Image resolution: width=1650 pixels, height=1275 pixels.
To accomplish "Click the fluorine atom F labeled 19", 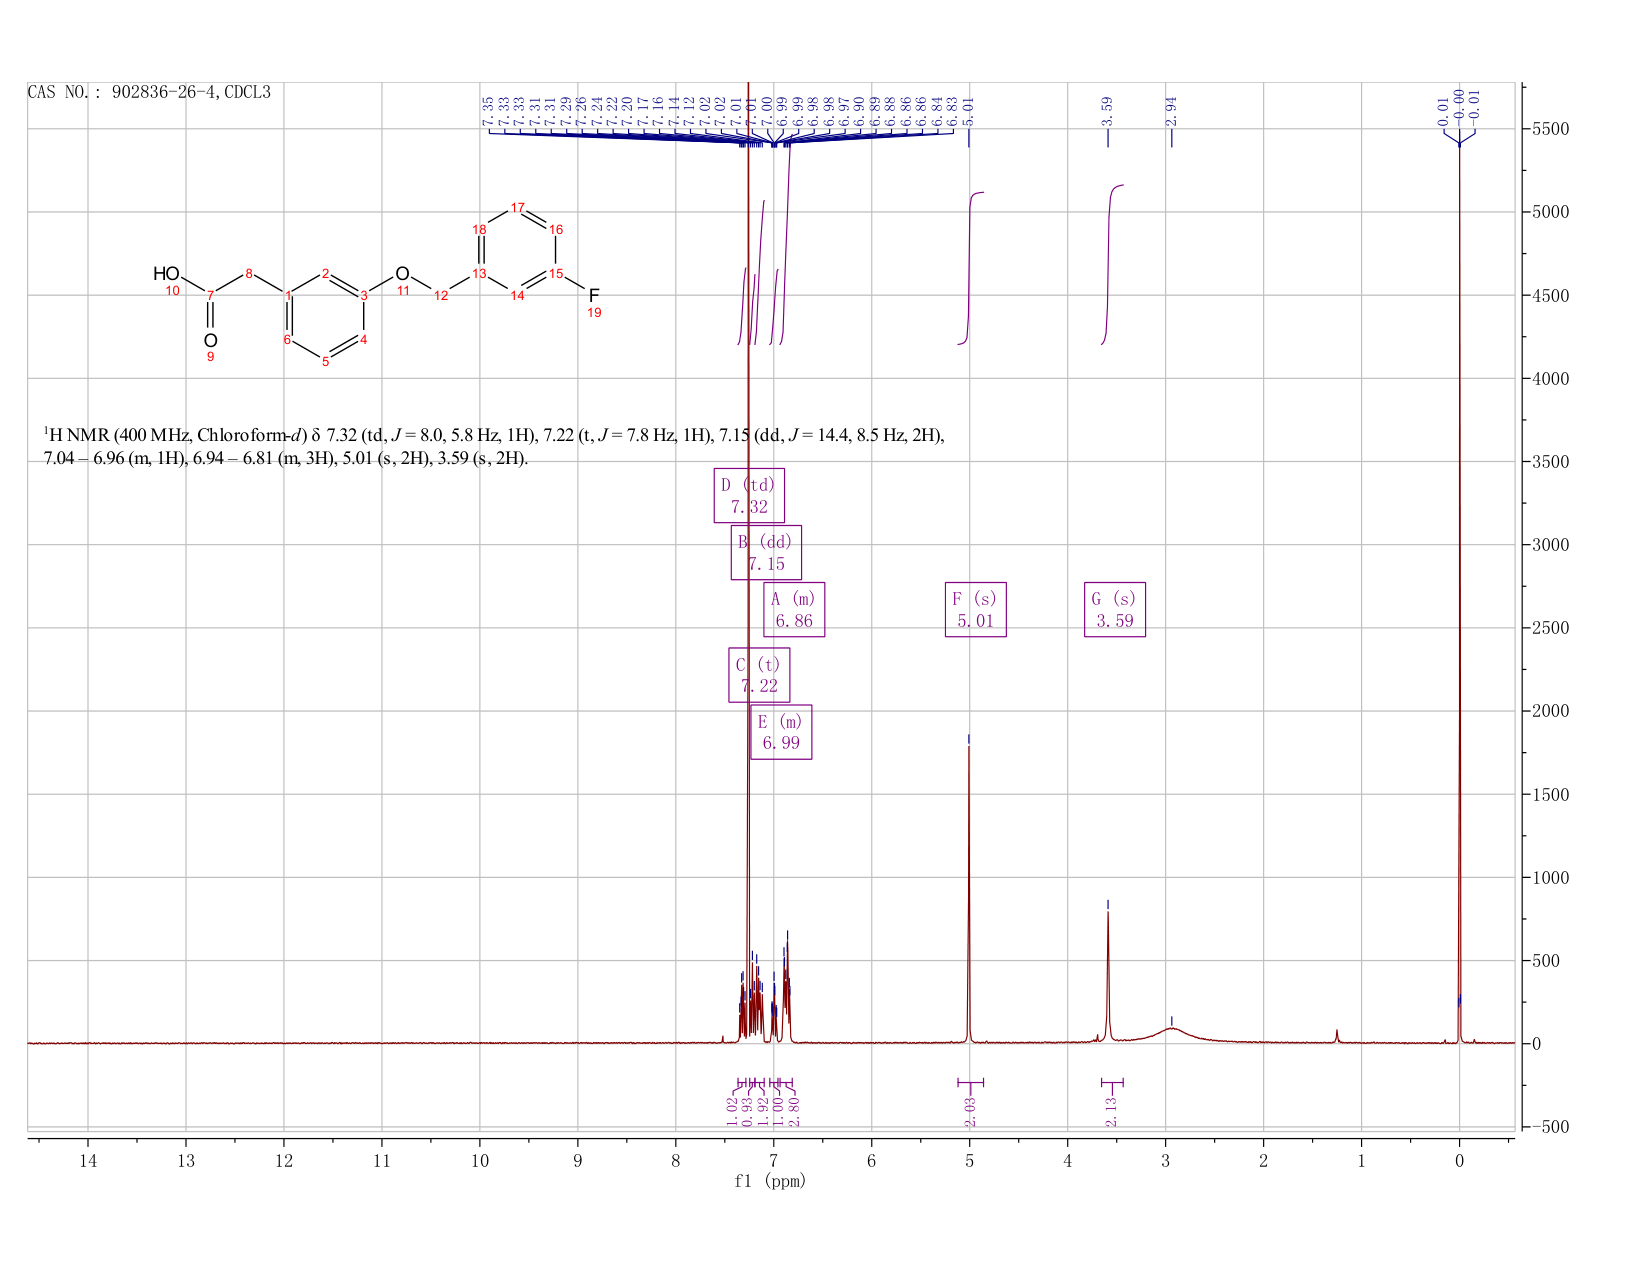I will (x=594, y=296).
